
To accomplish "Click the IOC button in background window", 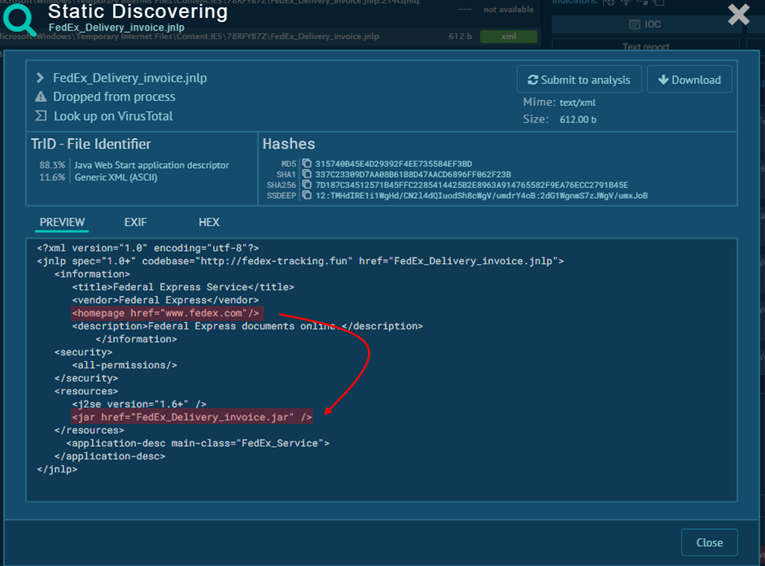I will click(645, 24).
